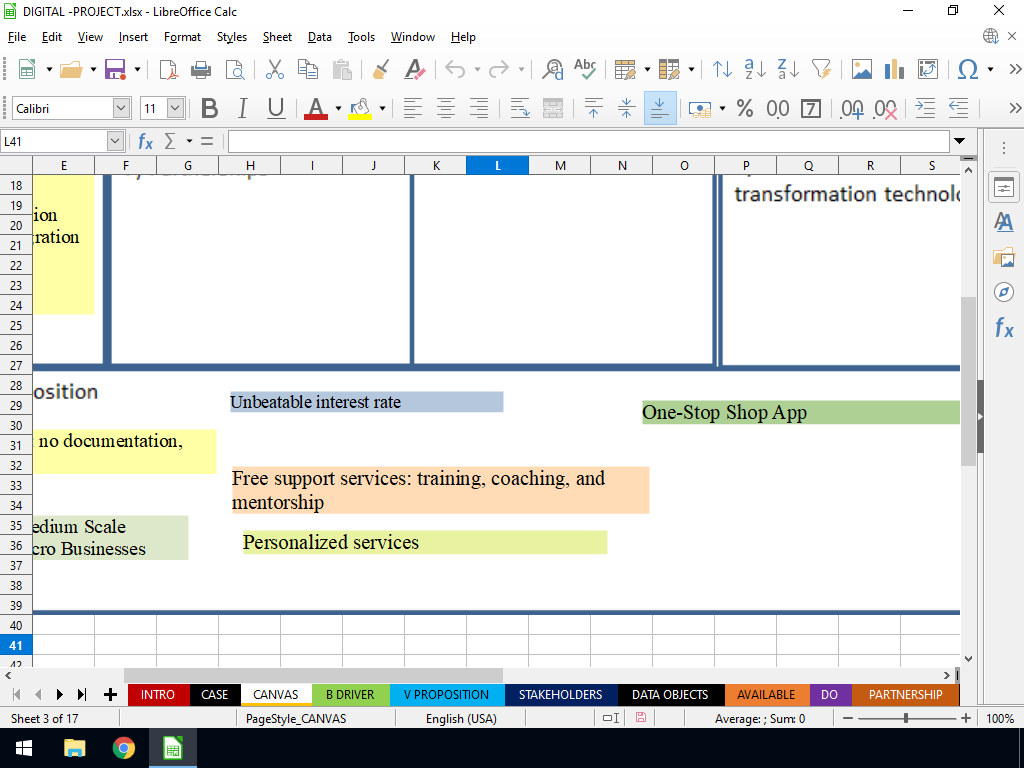
Task: Open sidebar Navigator compass icon
Action: click(x=1004, y=292)
